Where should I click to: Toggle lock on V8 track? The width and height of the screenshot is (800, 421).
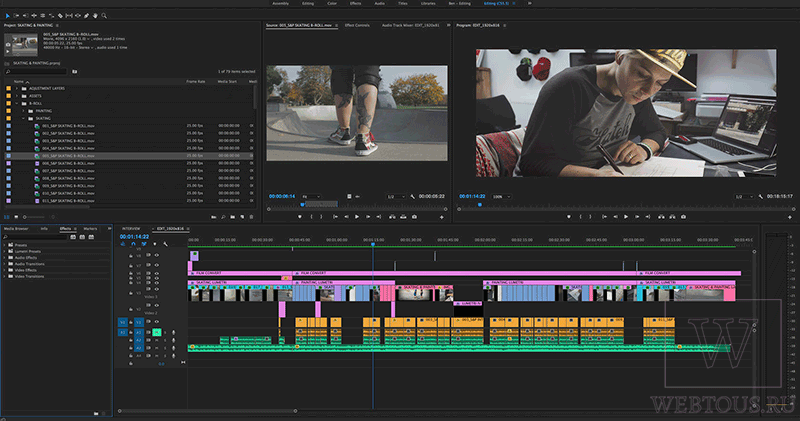point(131,256)
